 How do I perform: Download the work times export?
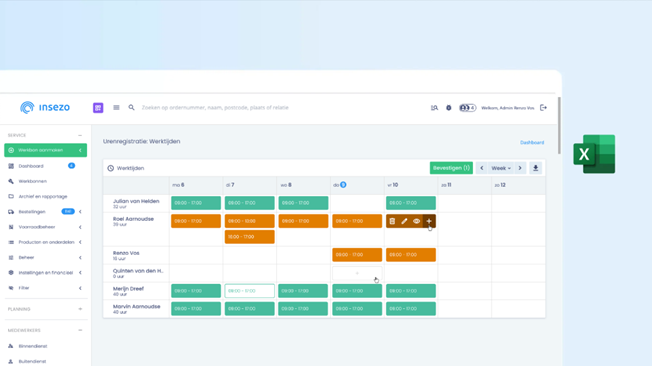[536, 168]
